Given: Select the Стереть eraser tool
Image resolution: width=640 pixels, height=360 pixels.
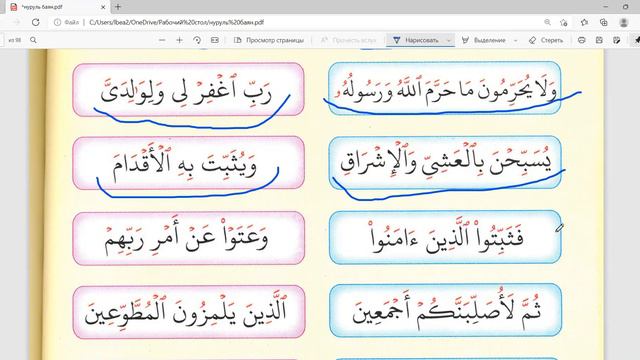Looking at the screenshot, I should (x=546, y=40).
